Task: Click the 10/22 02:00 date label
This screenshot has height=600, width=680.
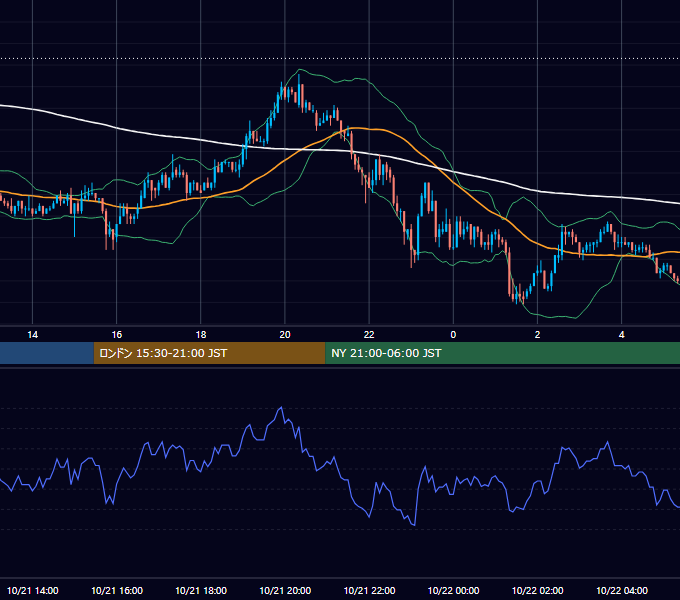Action: click(537, 590)
